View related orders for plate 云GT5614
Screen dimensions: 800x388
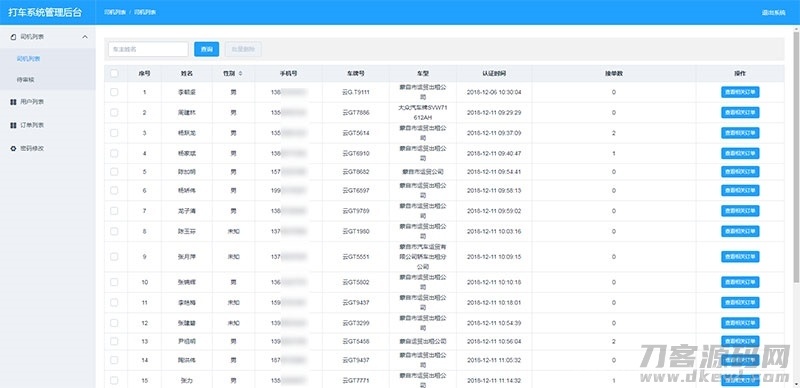[x=740, y=133]
